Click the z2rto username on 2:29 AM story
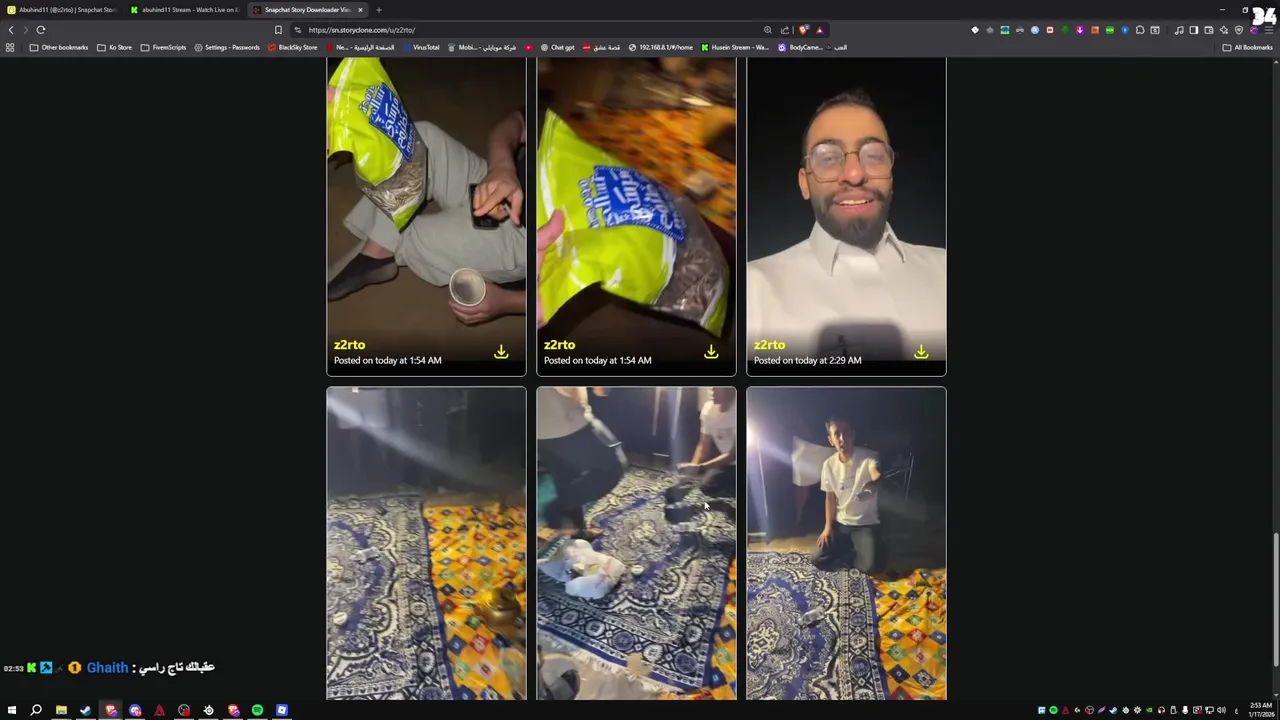The image size is (1280, 720). (769, 345)
